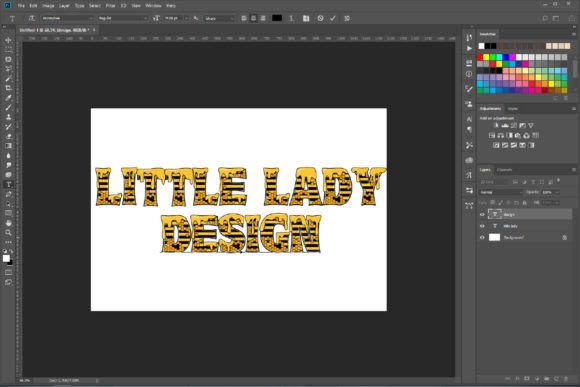Open the font family dropdown
This screenshot has width=580, height=387.
67,18
